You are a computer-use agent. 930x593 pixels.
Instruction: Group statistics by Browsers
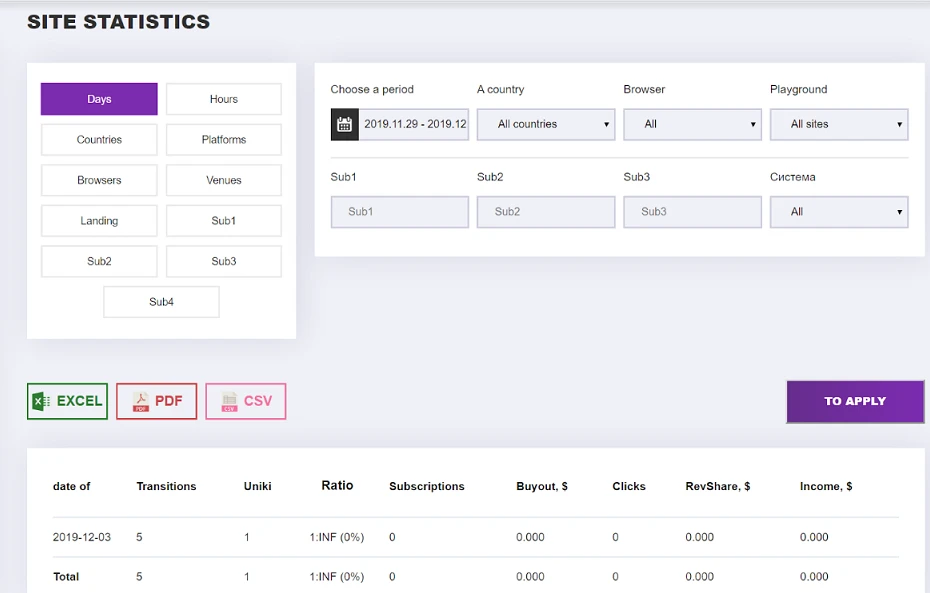[99, 180]
